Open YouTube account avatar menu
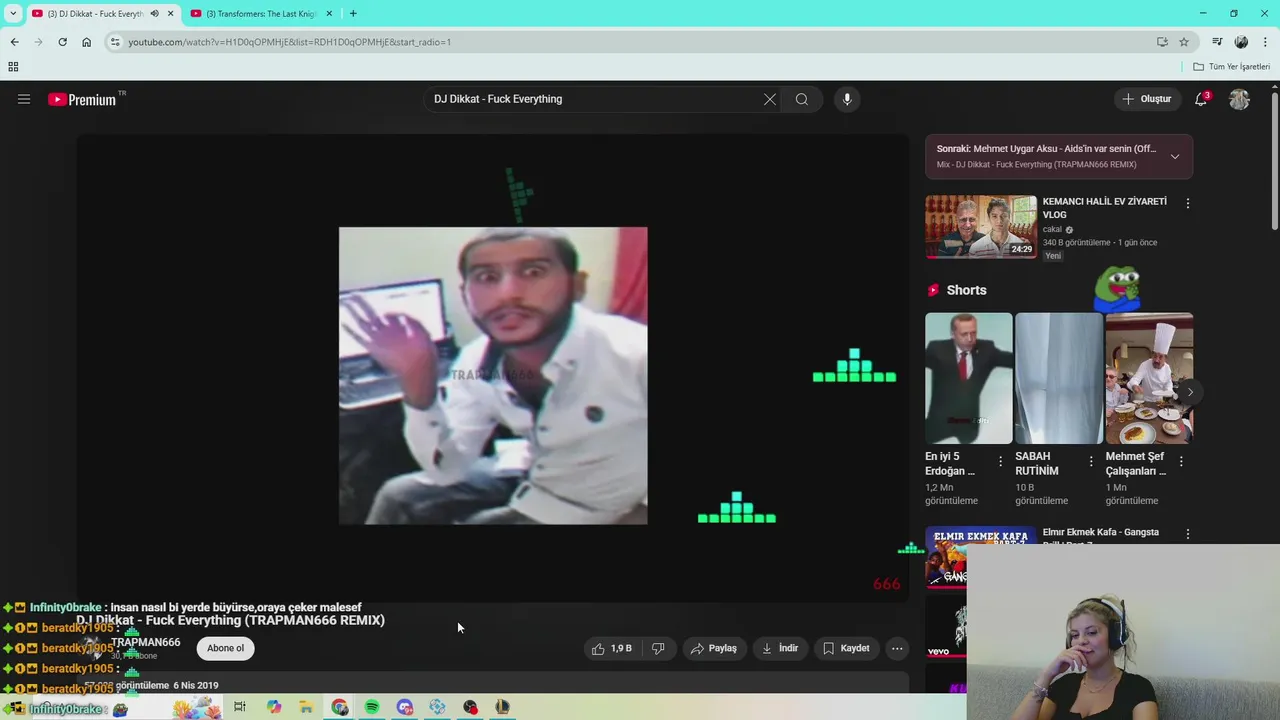Viewport: 1280px width, 720px height. [x=1239, y=99]
